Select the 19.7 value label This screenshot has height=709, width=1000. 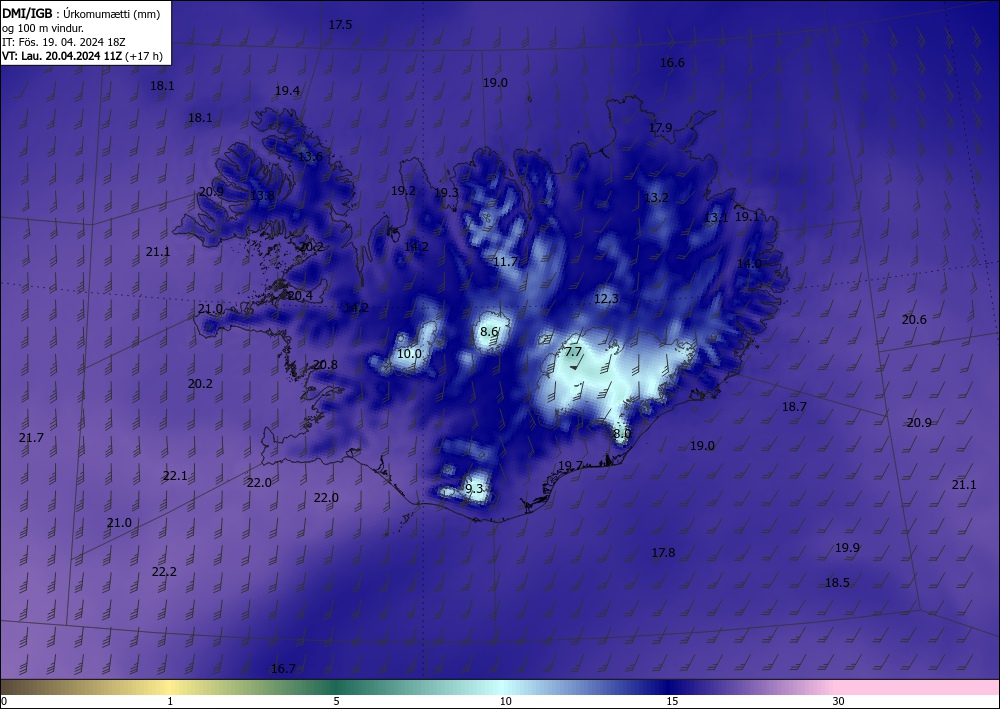pos(570,465)
